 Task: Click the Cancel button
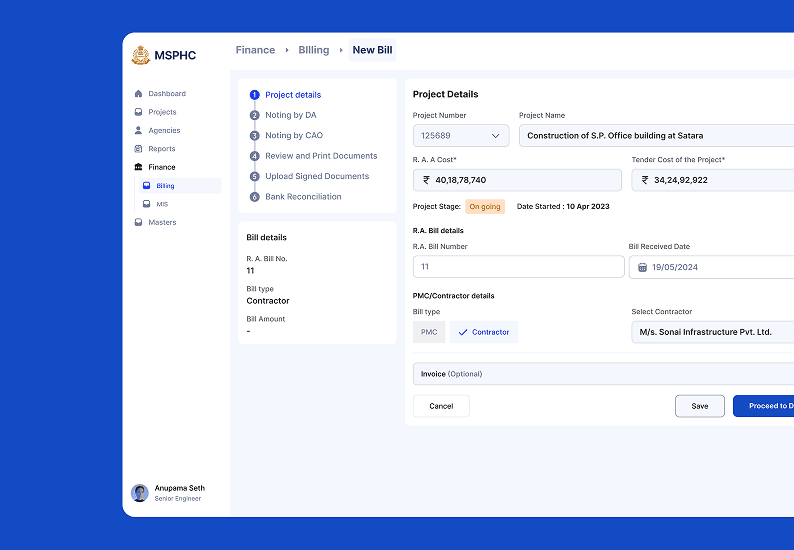[x=441, y=406]
